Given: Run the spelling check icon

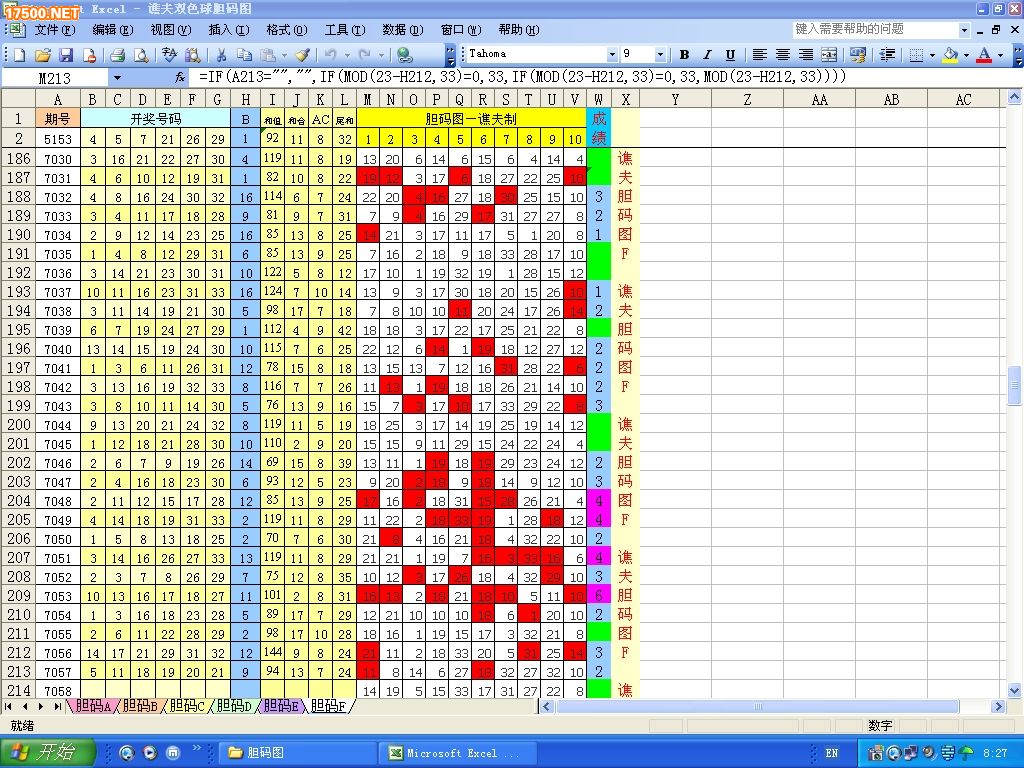Looking at the screenshot, I should point(168,55).
